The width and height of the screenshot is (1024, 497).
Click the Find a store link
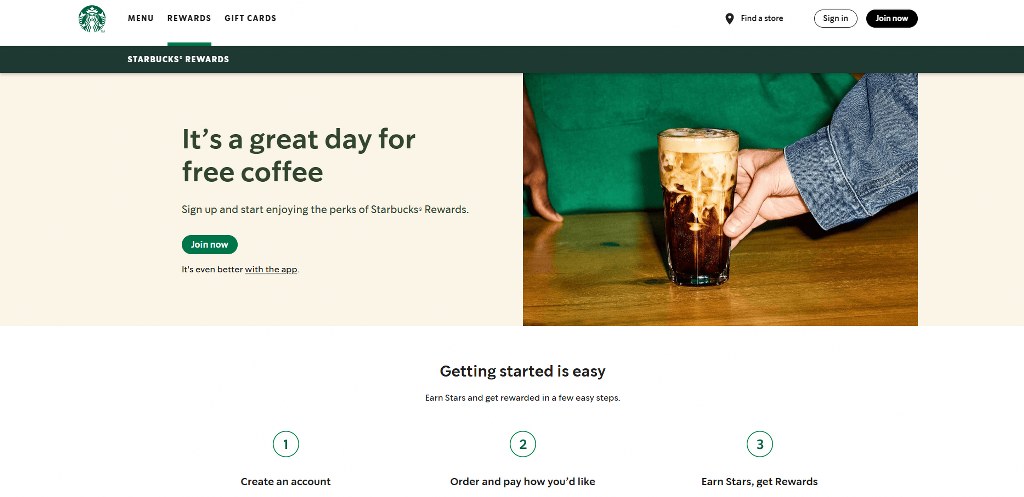tap(761, 18)
